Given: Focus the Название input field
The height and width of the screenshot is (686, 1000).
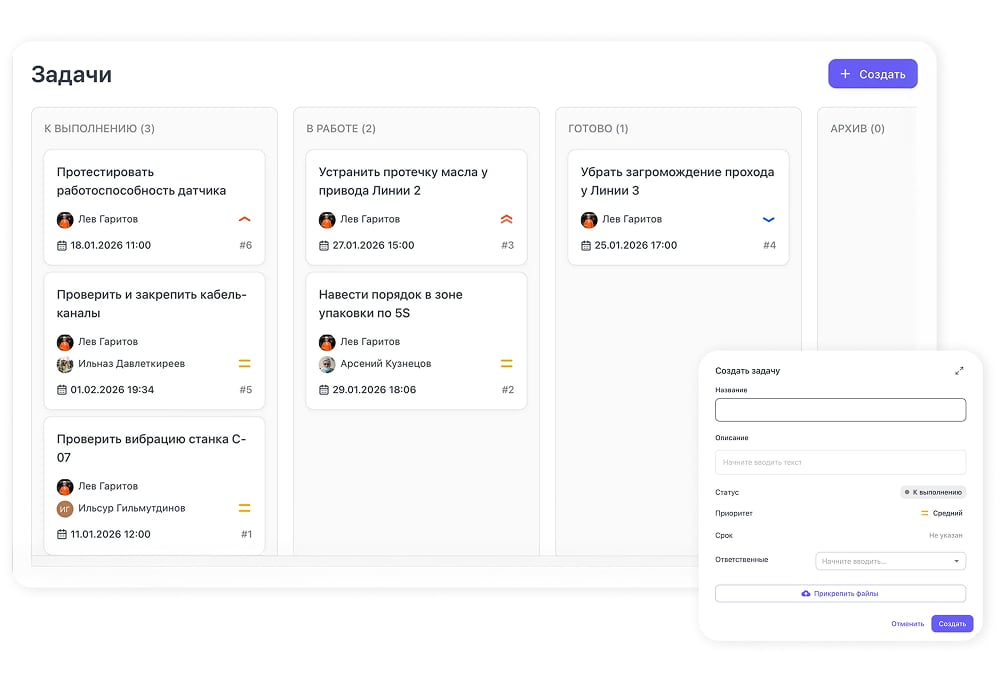Looking at the screenshot, I should (x=841, y=410).
